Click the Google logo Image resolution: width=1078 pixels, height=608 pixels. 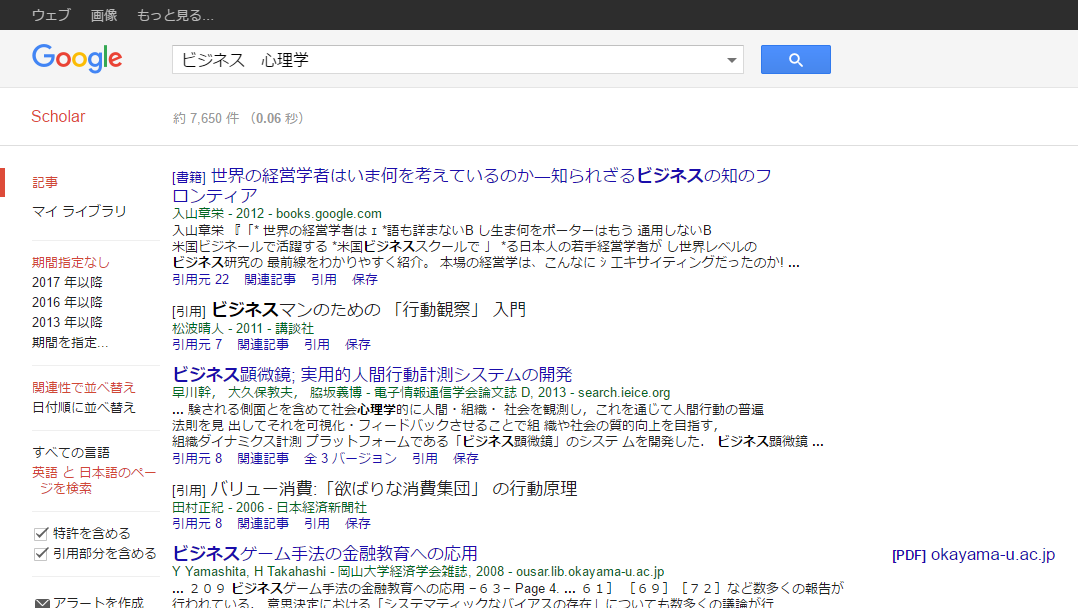pyautogui.click(x=77, y=59)
